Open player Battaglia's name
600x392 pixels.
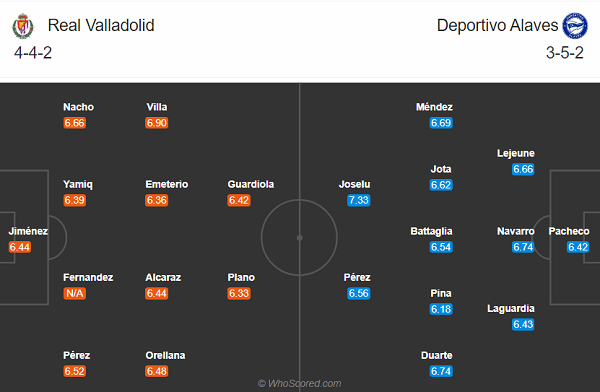(x=431, y=231)
